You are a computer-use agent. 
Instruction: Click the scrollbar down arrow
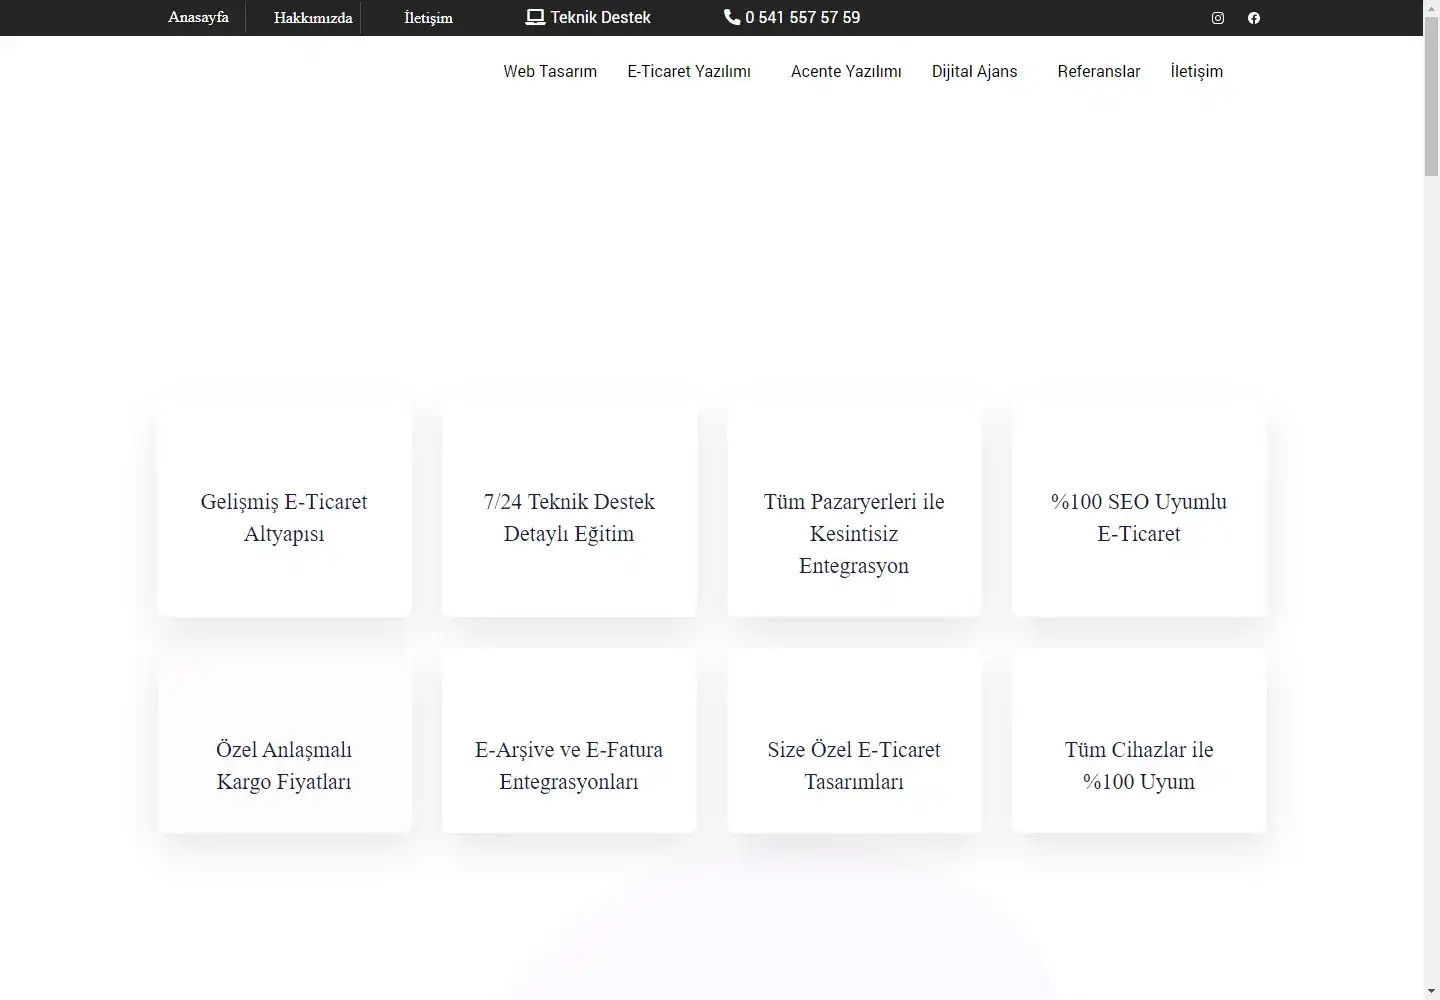[x=1431, y=991]
